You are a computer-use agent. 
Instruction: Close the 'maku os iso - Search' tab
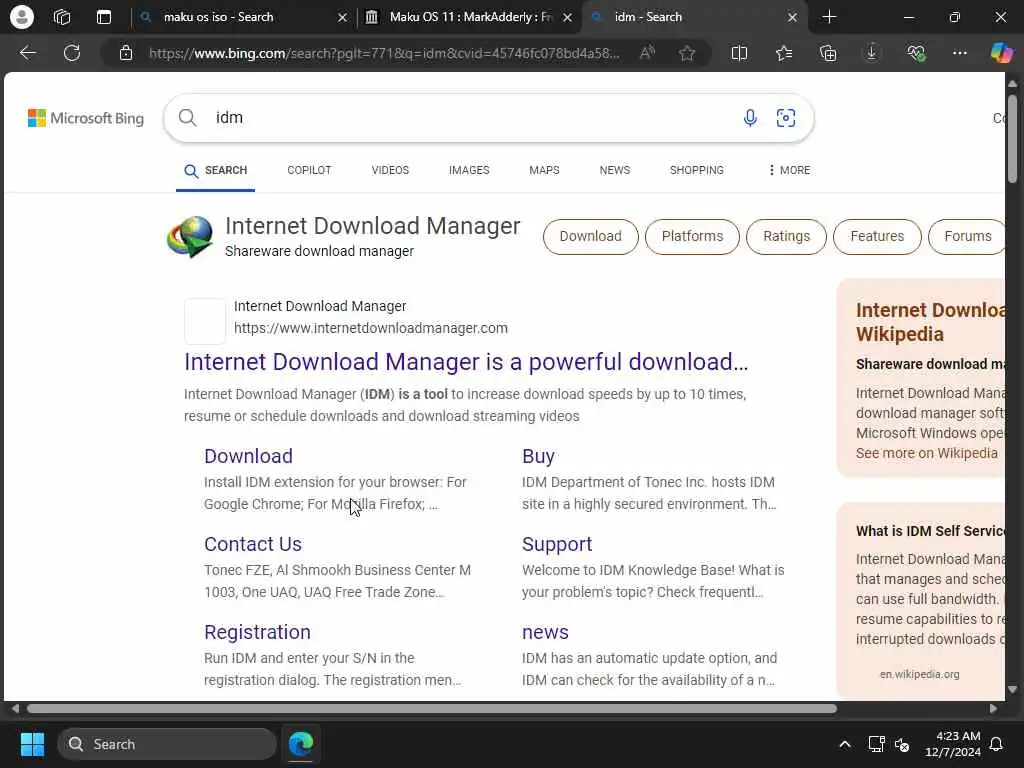pos(342,18)
